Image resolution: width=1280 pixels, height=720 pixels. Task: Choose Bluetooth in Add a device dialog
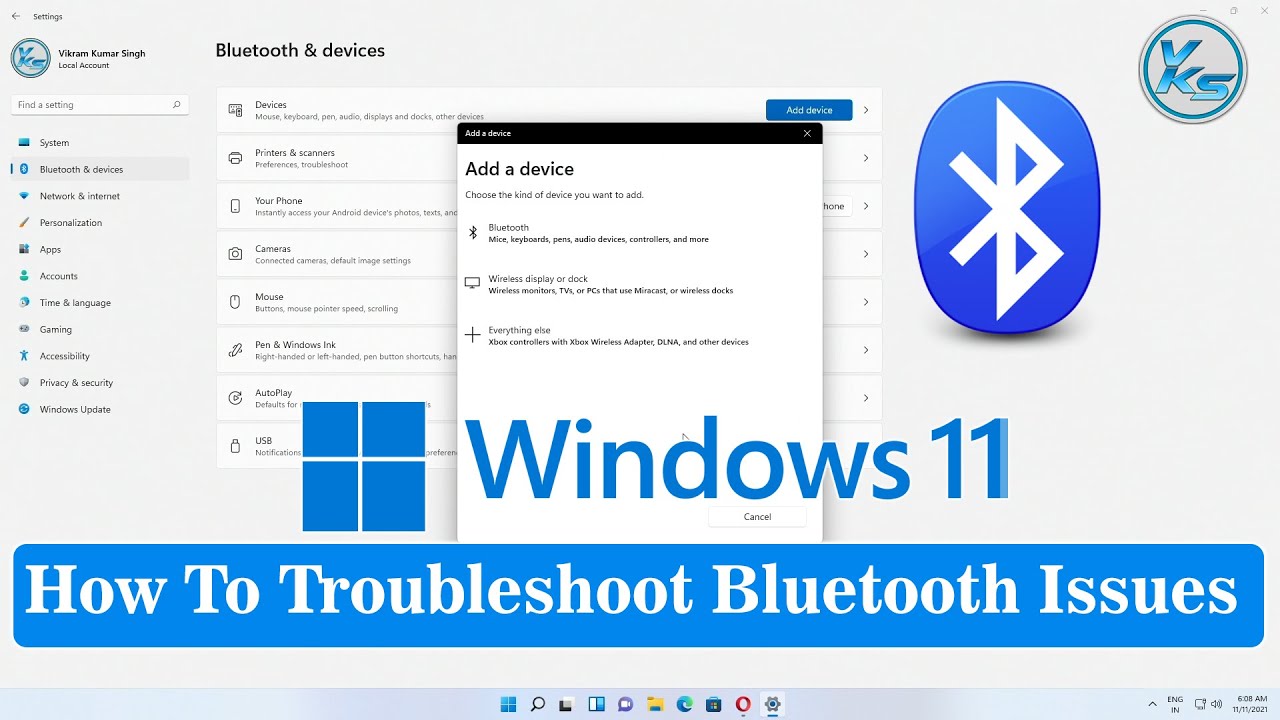[640, 233]
